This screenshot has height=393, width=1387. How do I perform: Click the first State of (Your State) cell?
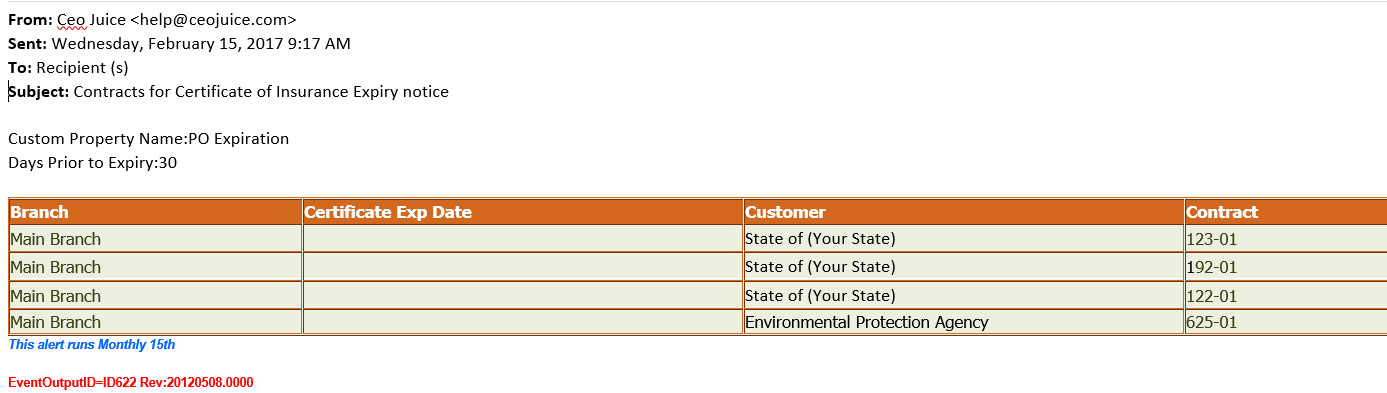point(964,239)
